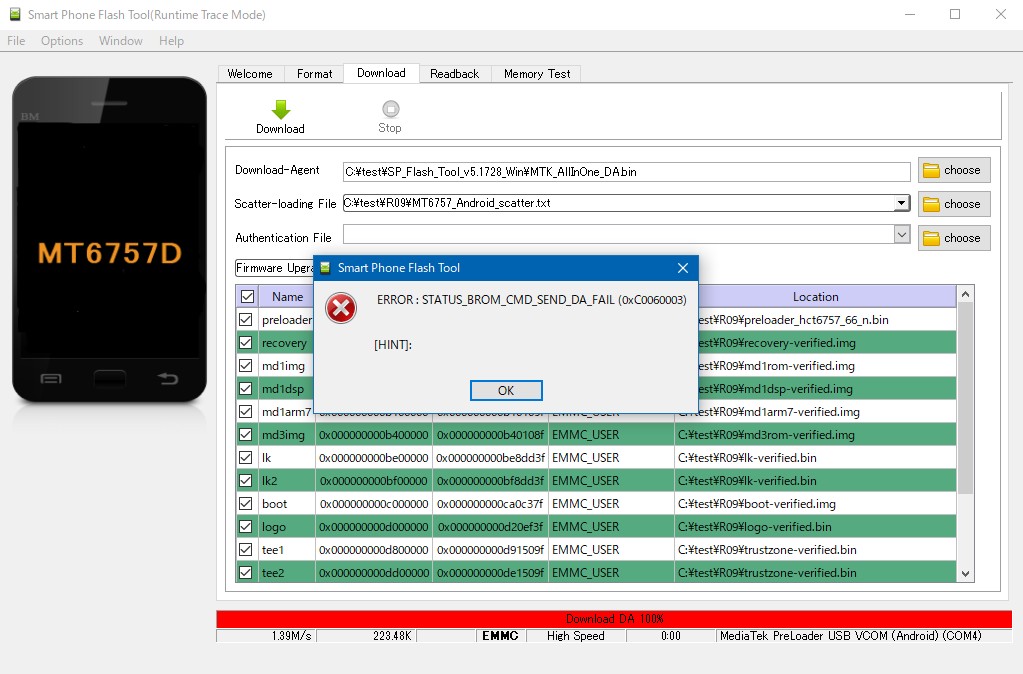
Task: Click the partition list scrollbar thumb
Action: tap(966, 398)
